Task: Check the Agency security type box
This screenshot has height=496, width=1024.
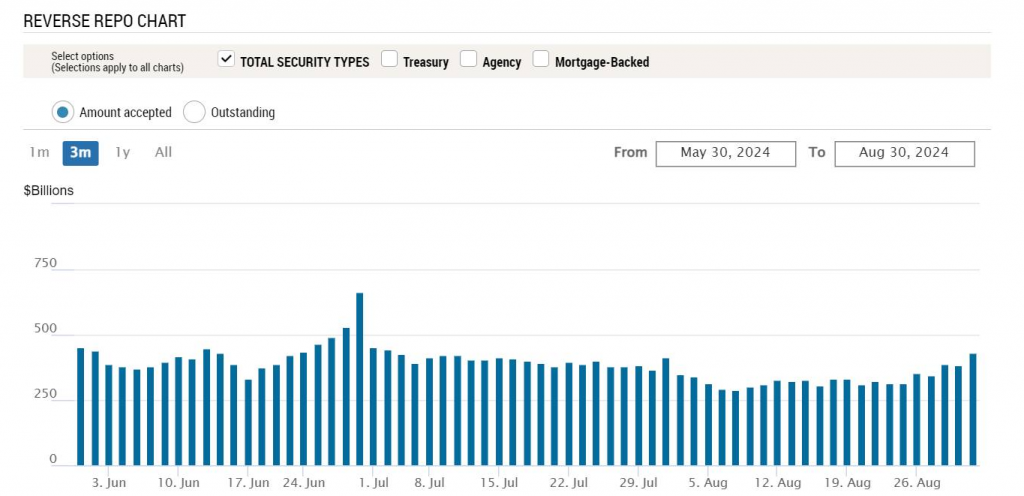Action: (x=468, y=60)
